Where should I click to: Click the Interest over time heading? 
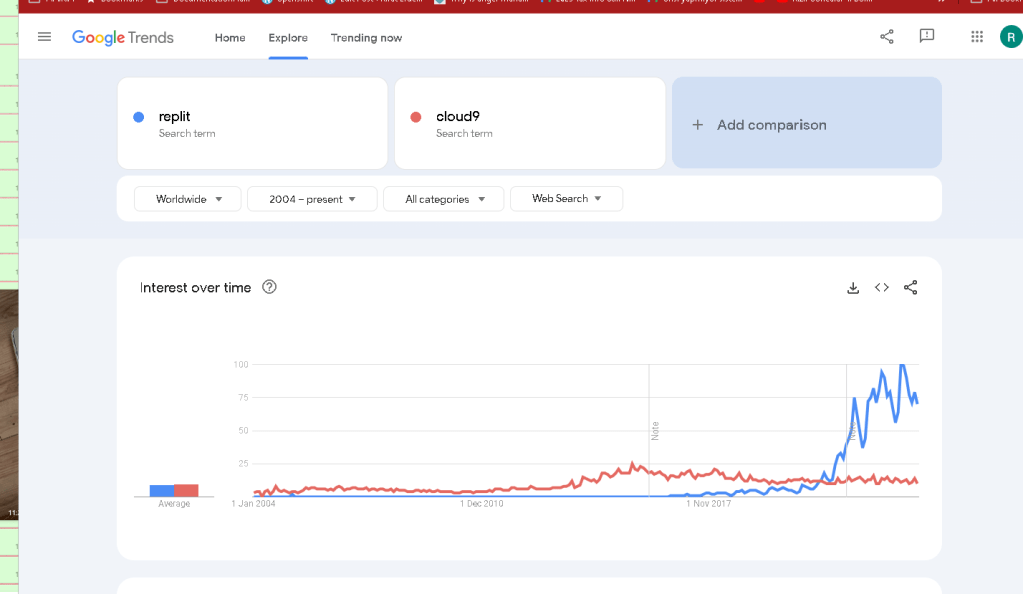(195, 288)
